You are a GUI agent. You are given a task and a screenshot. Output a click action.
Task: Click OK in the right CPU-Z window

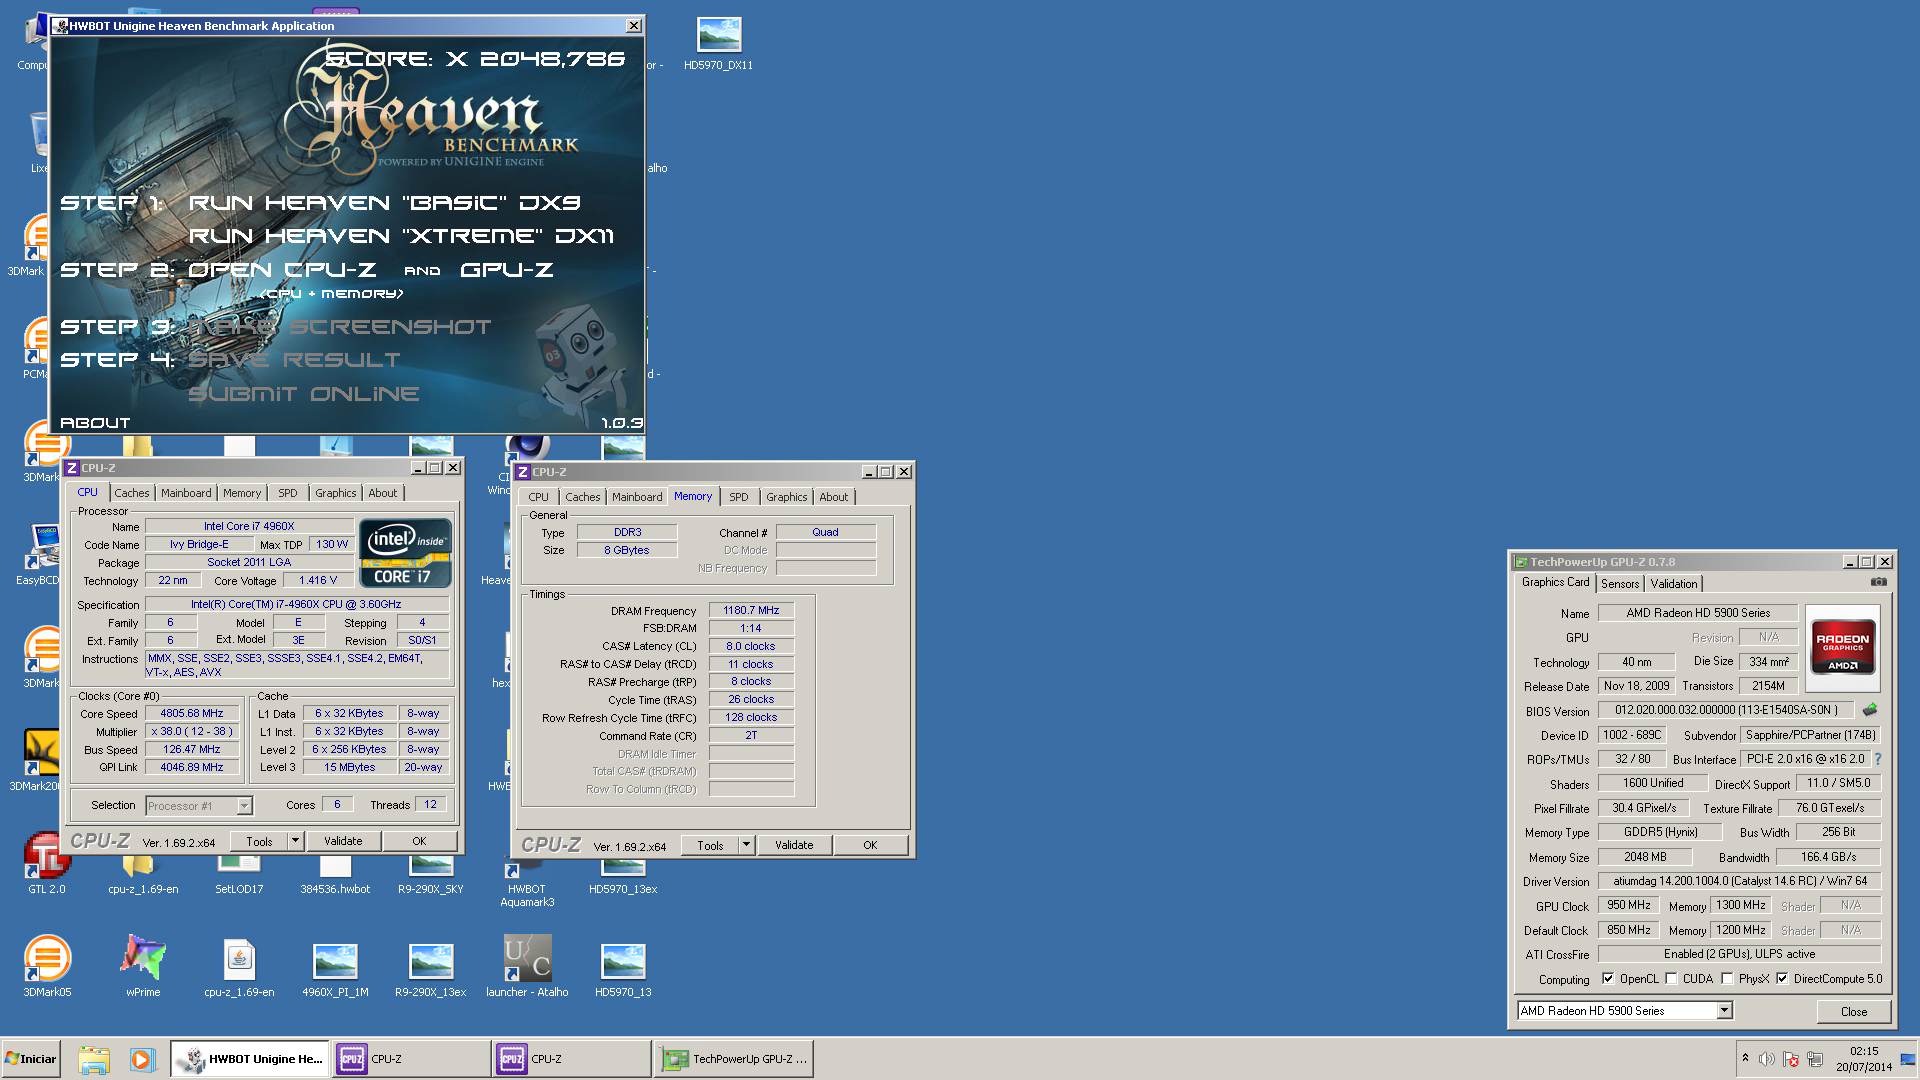click(x=870, y=845)
